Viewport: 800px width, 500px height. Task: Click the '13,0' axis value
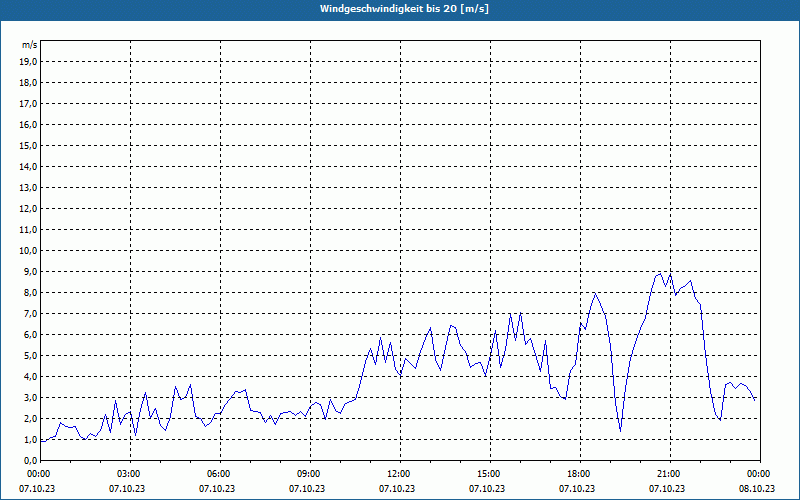pos(28,187)
